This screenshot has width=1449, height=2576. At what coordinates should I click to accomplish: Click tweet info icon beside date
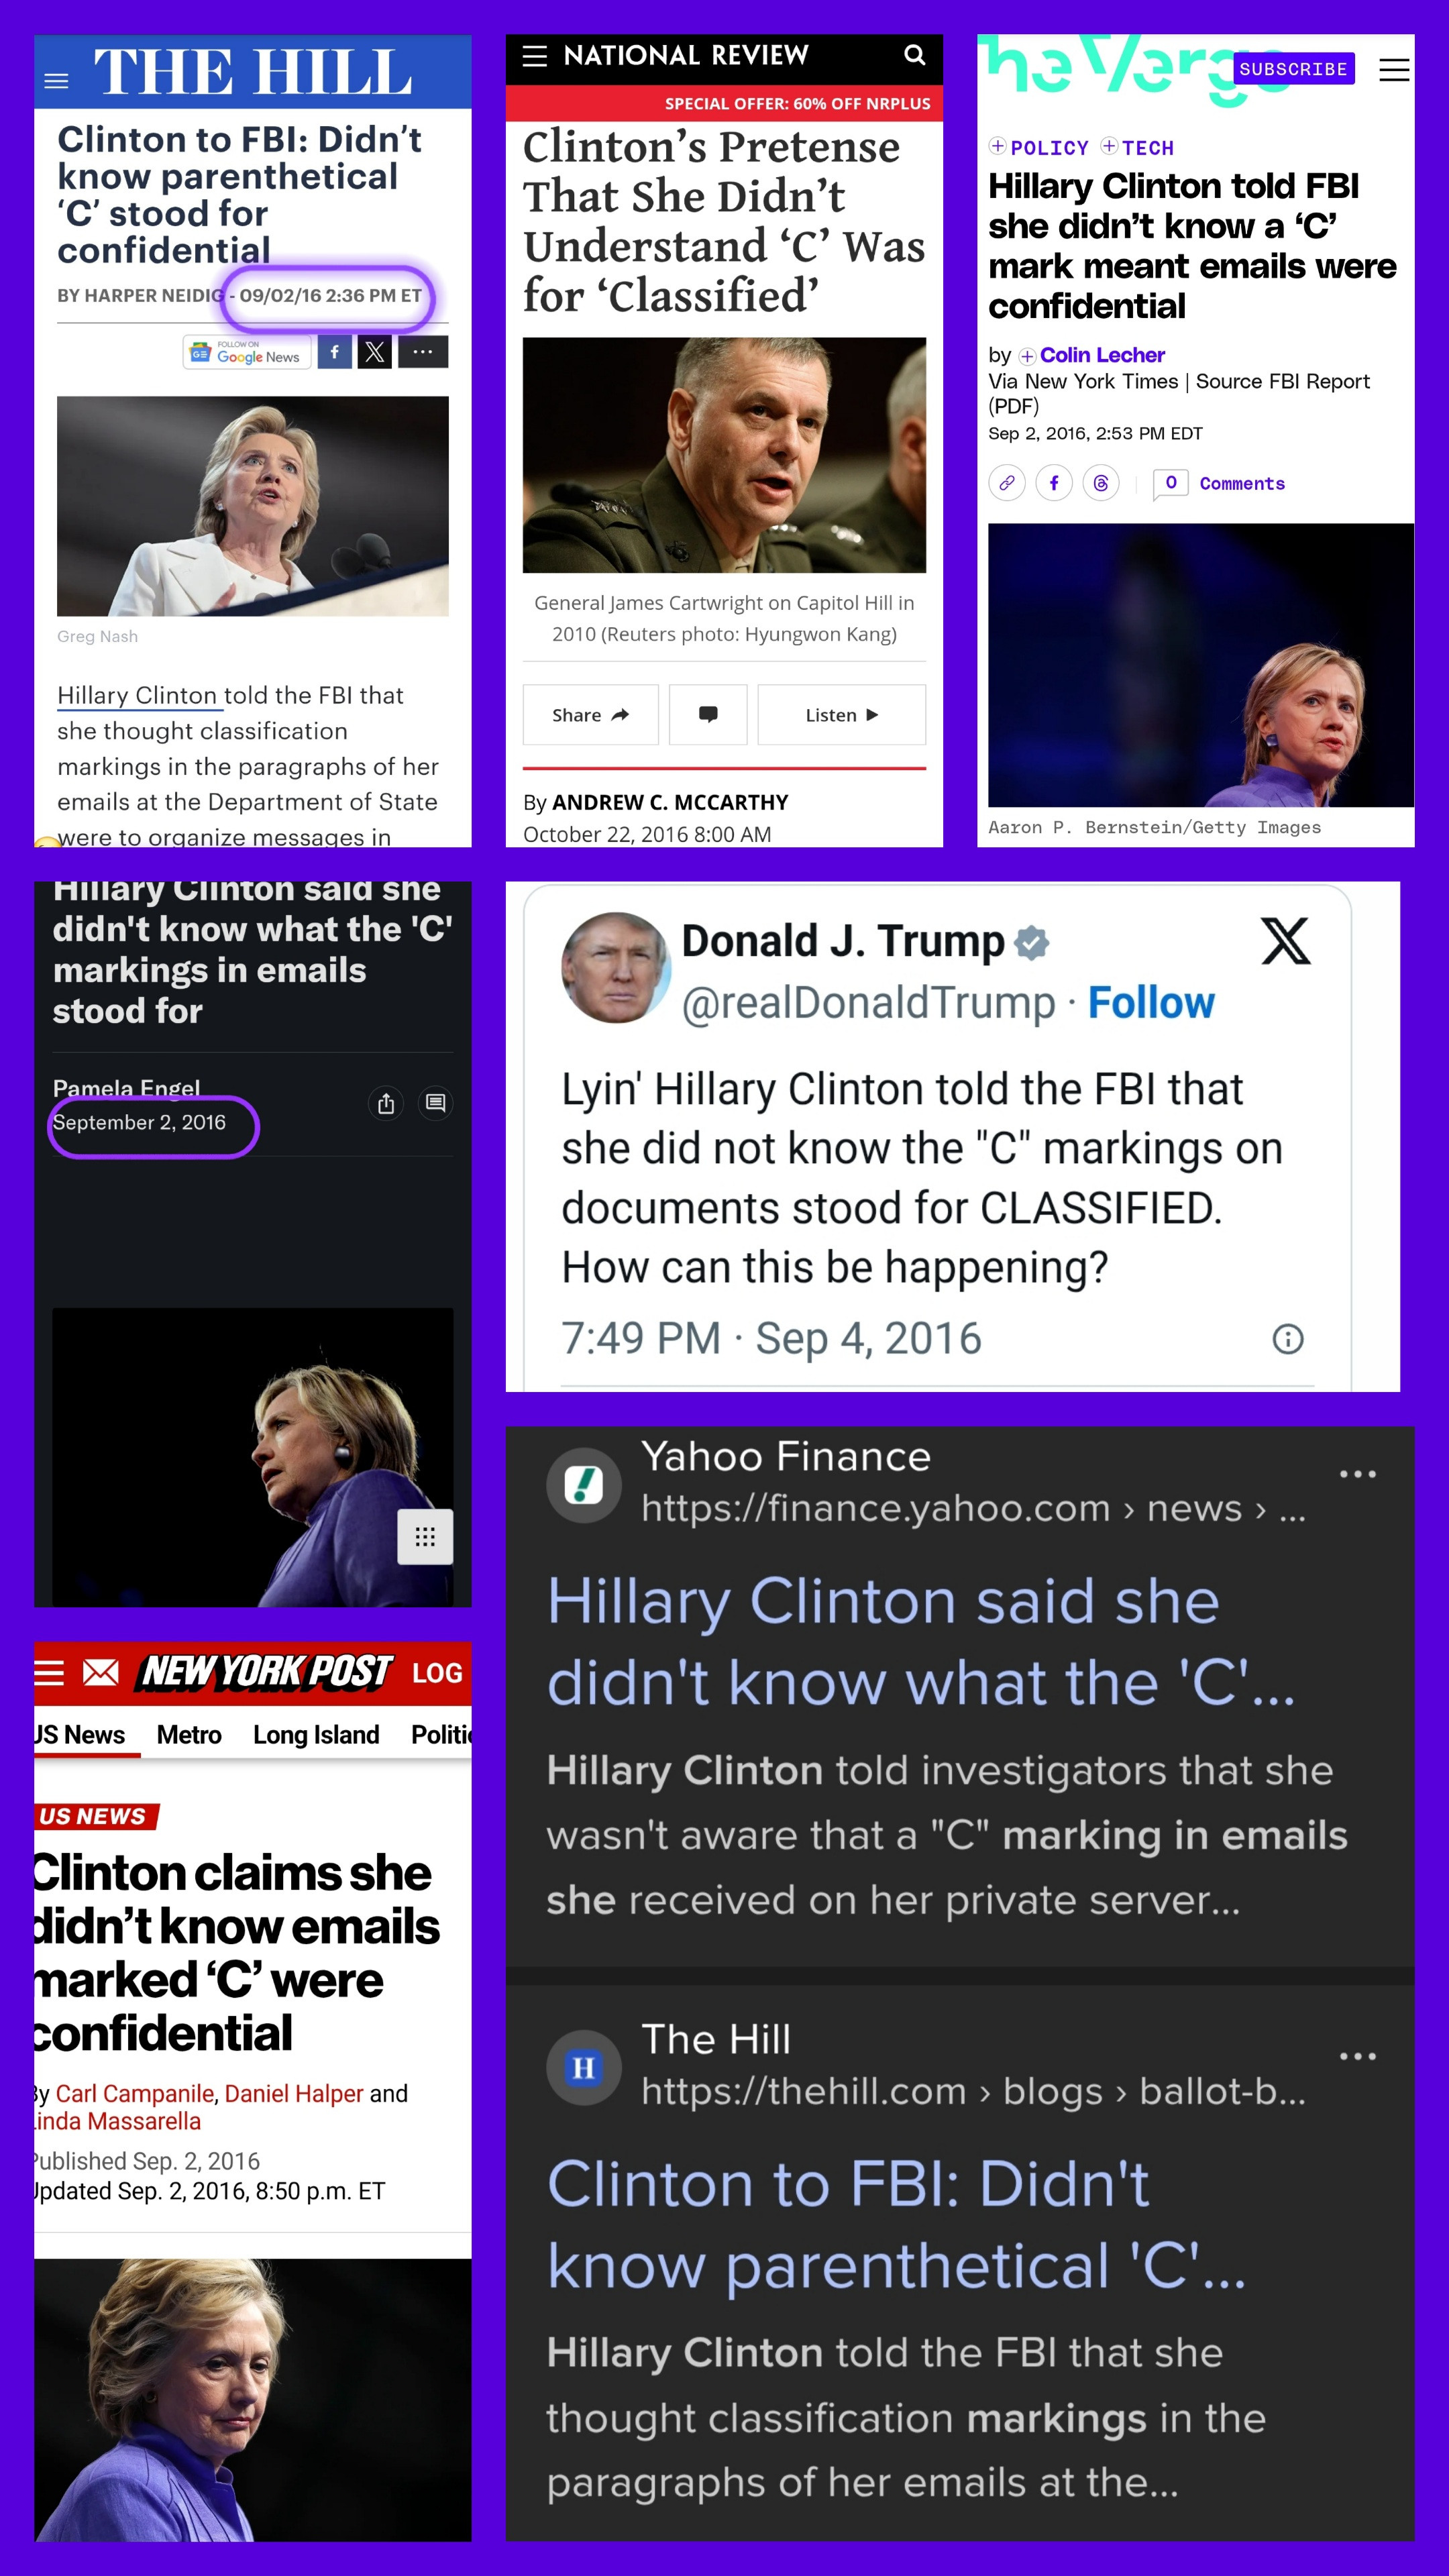pyautogui.click(x=1288, y=1339)
